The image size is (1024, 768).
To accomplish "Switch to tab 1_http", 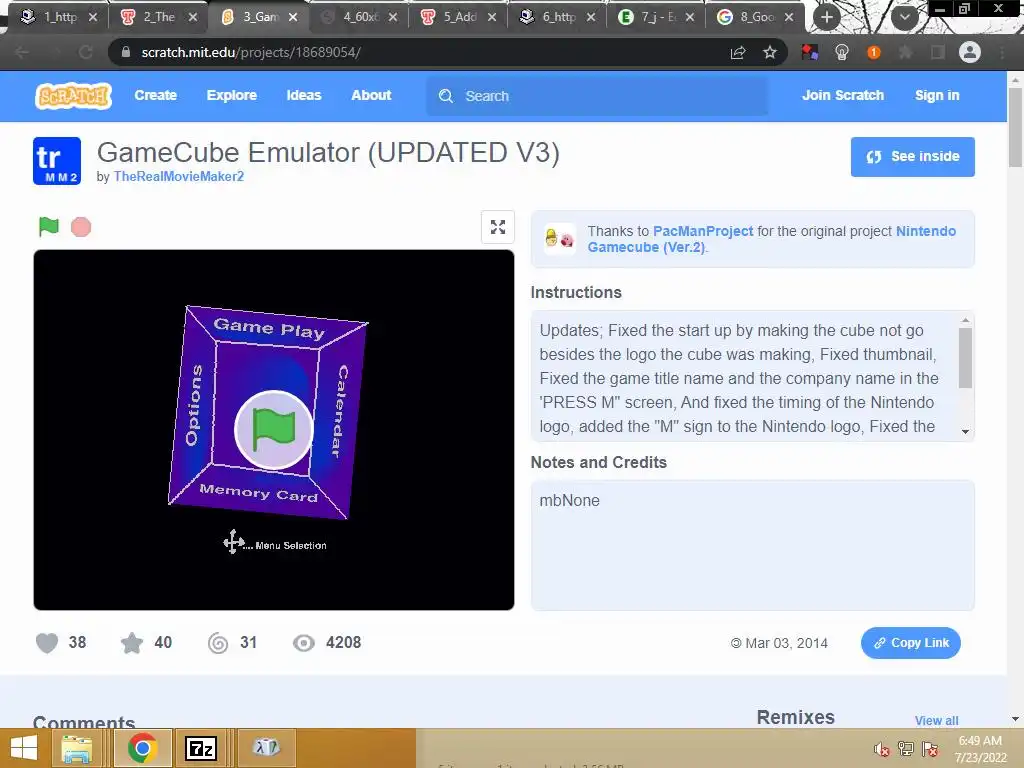I will (x=59, y=17).
